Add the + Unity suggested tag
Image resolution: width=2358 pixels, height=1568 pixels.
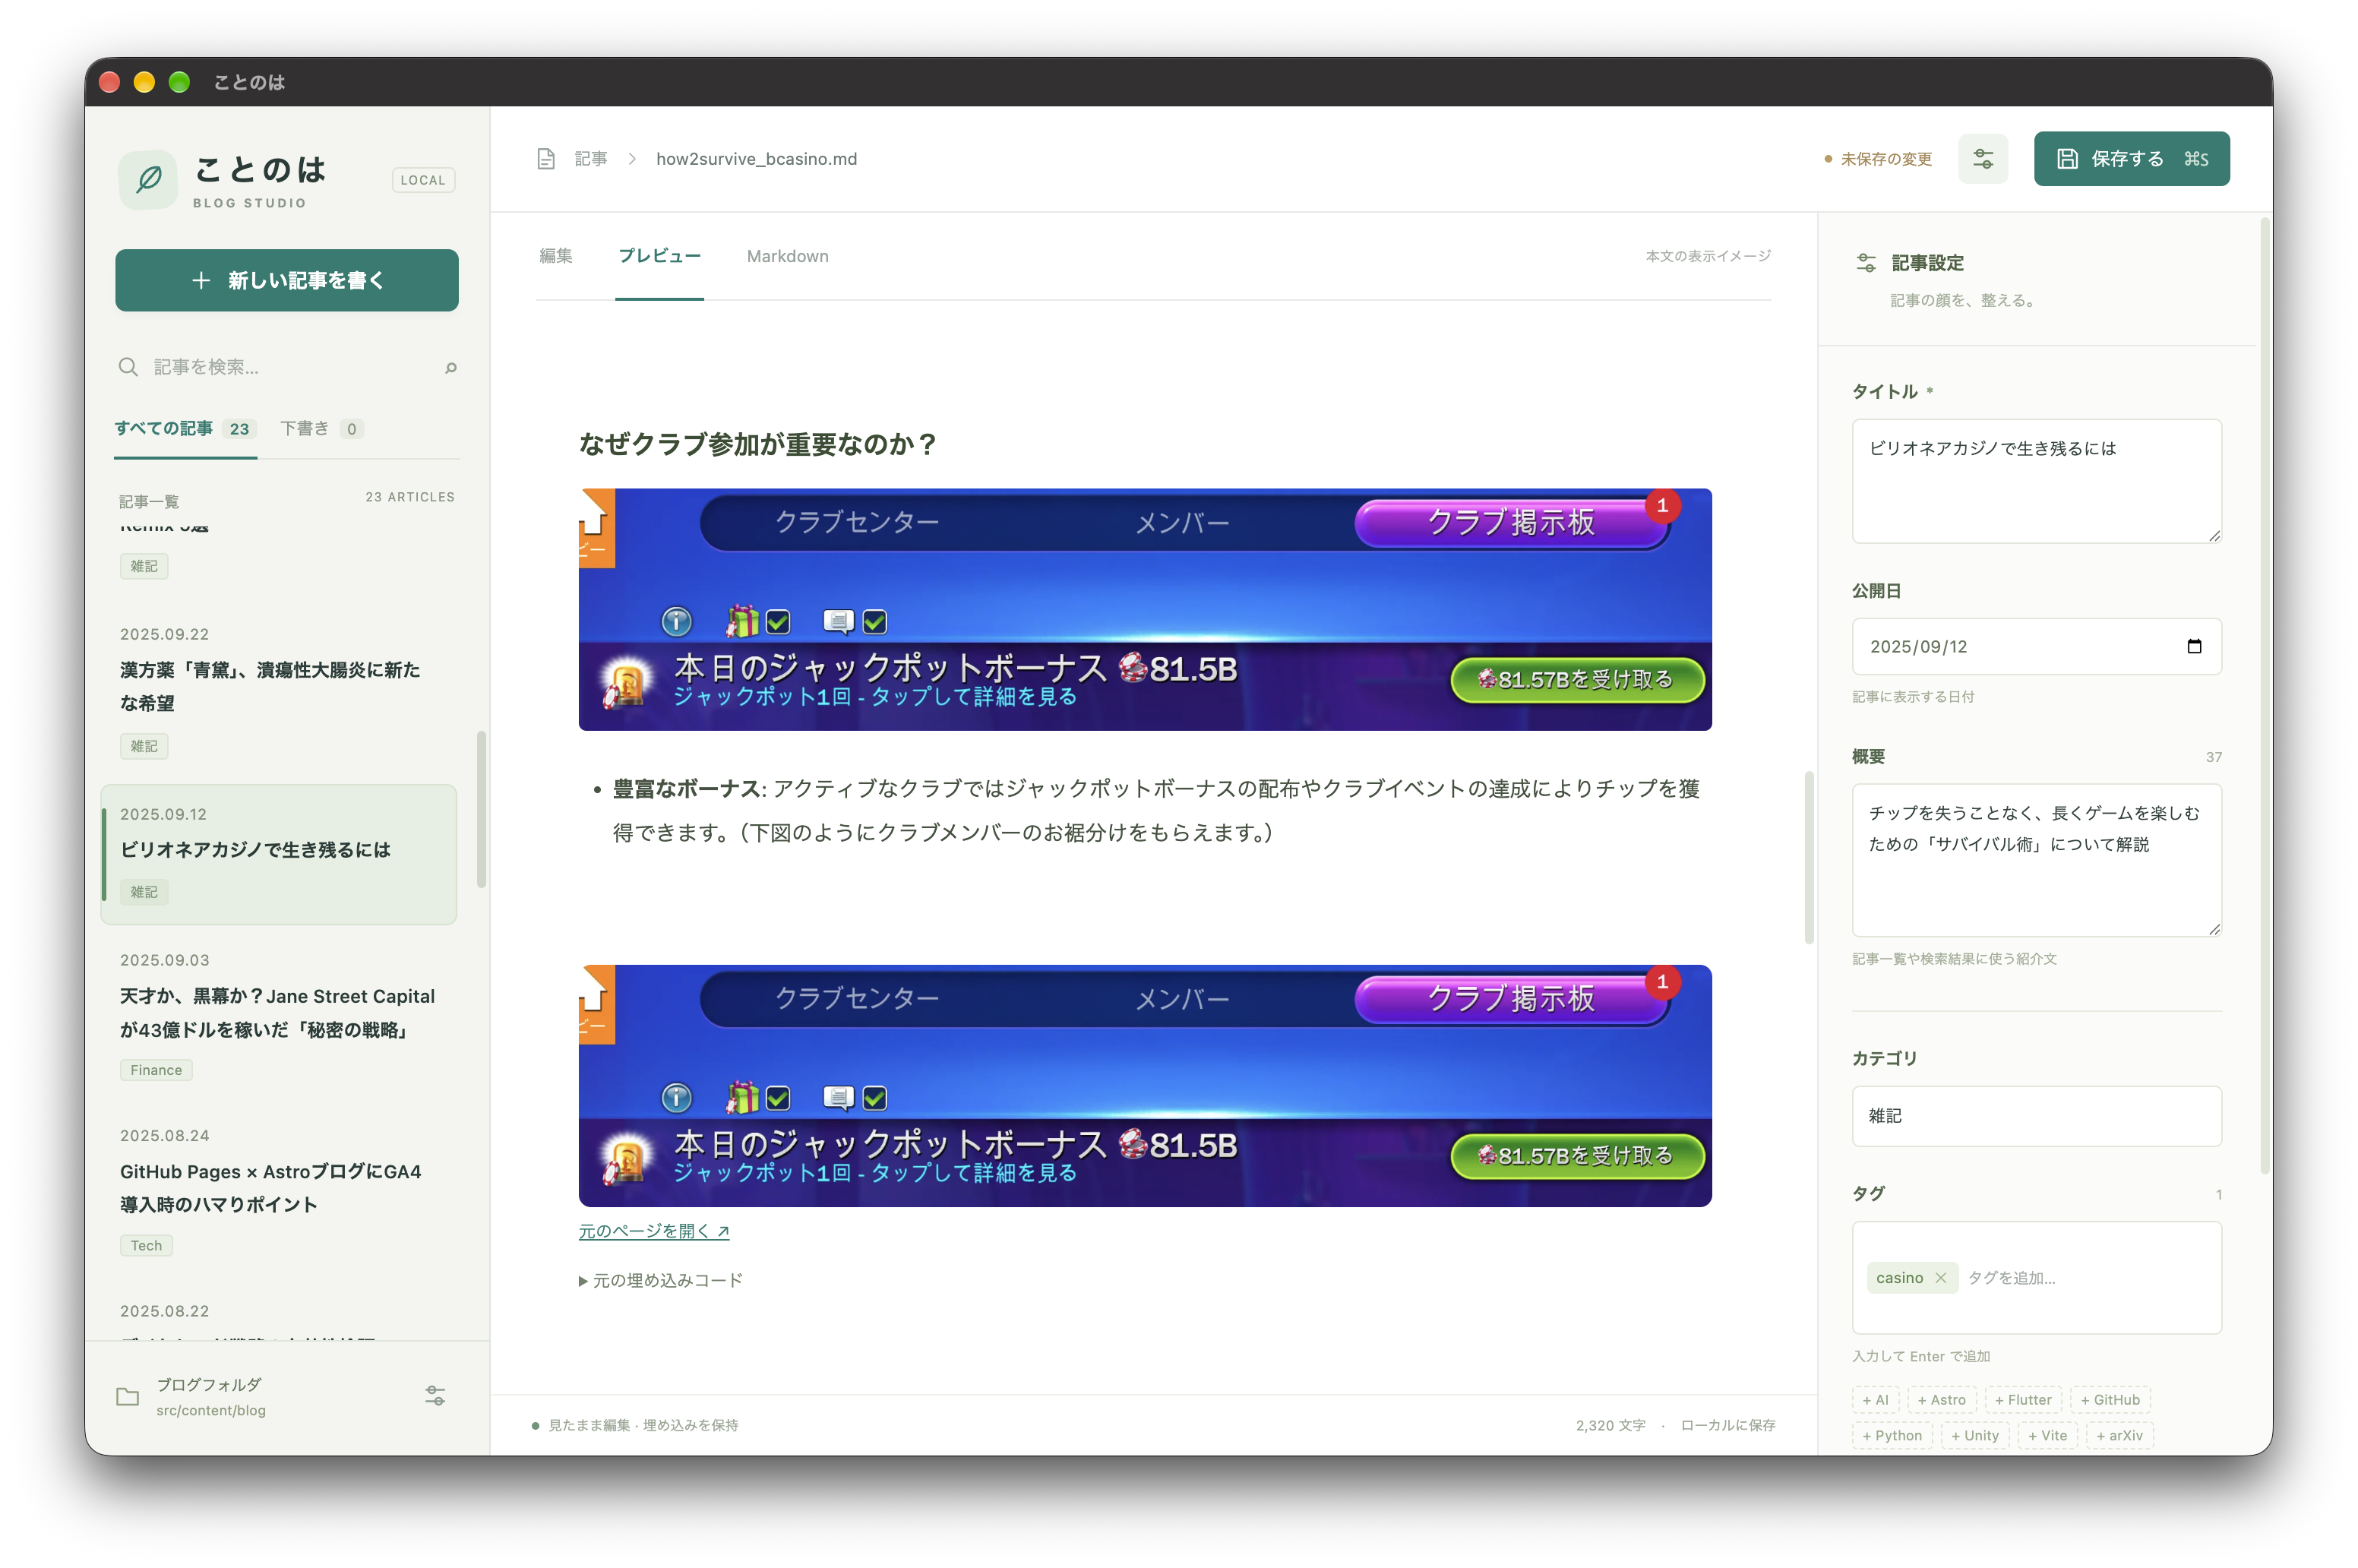[x=1975, y=1435]
